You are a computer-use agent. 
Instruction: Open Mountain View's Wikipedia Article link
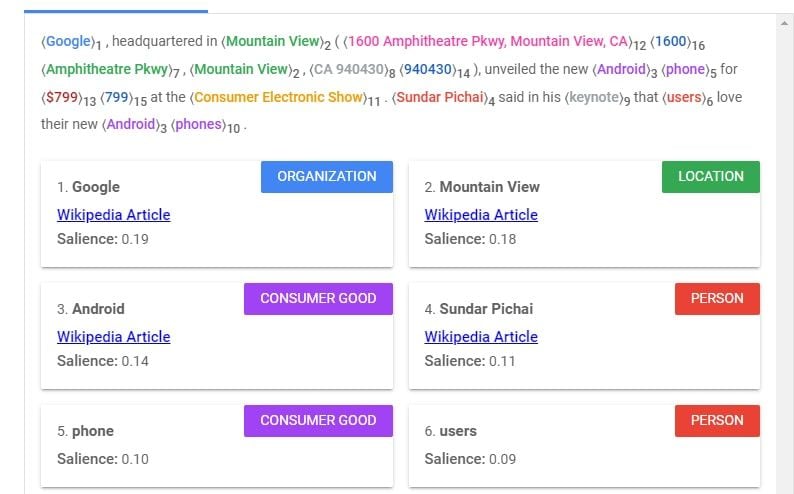pyautogui.click(x=481, y=215)
